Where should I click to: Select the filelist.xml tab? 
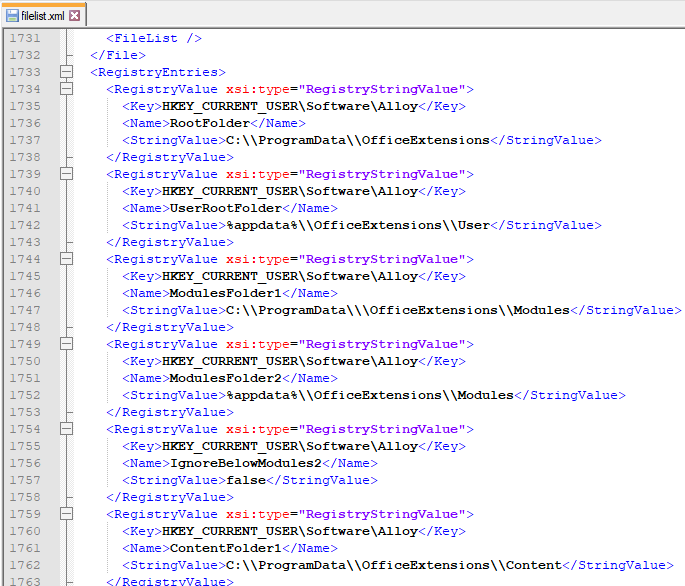tap(43, 16)
